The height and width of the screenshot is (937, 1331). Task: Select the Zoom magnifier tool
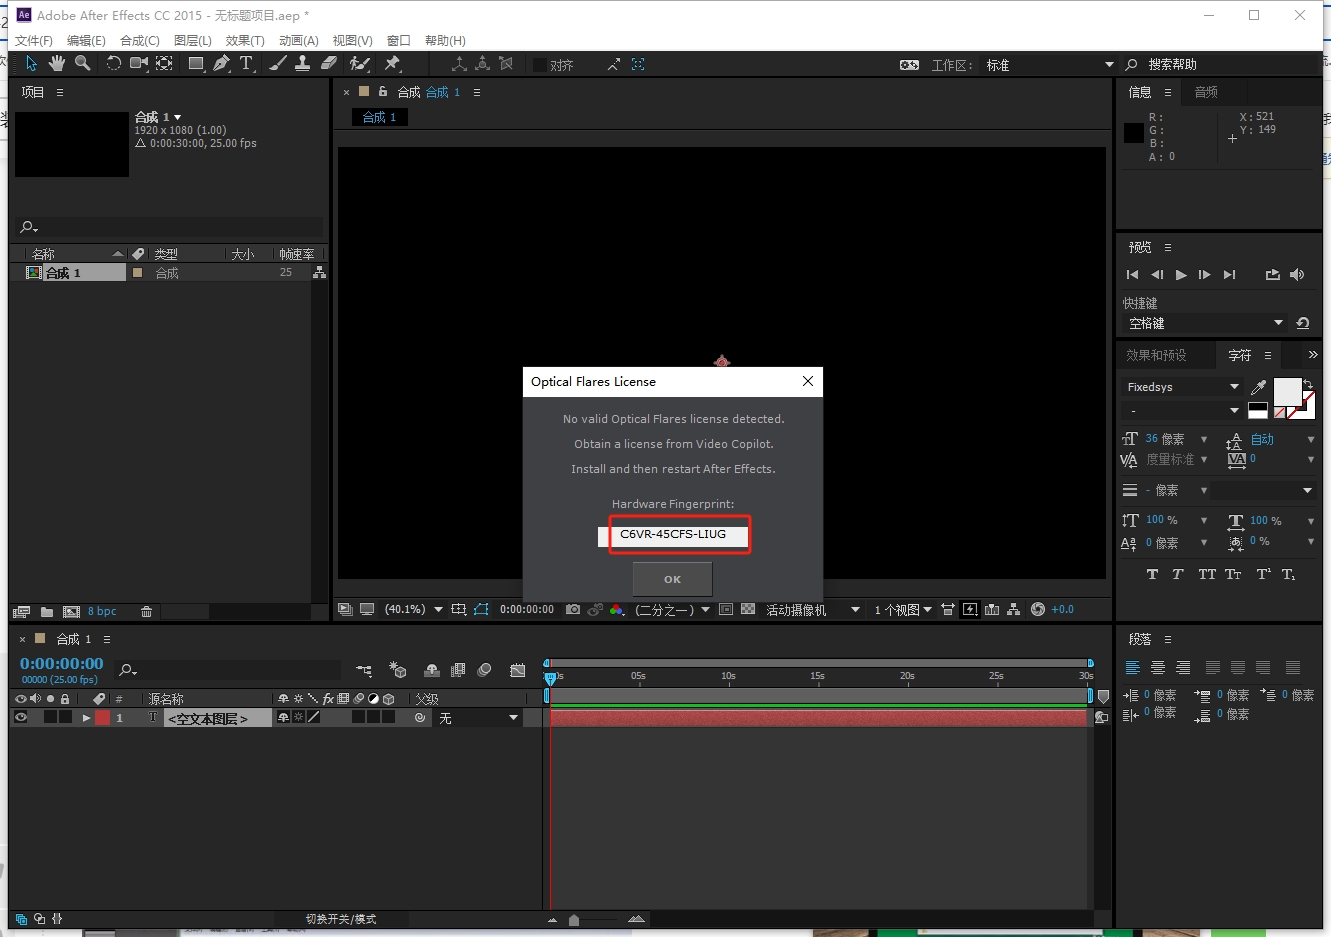point(83,64)
